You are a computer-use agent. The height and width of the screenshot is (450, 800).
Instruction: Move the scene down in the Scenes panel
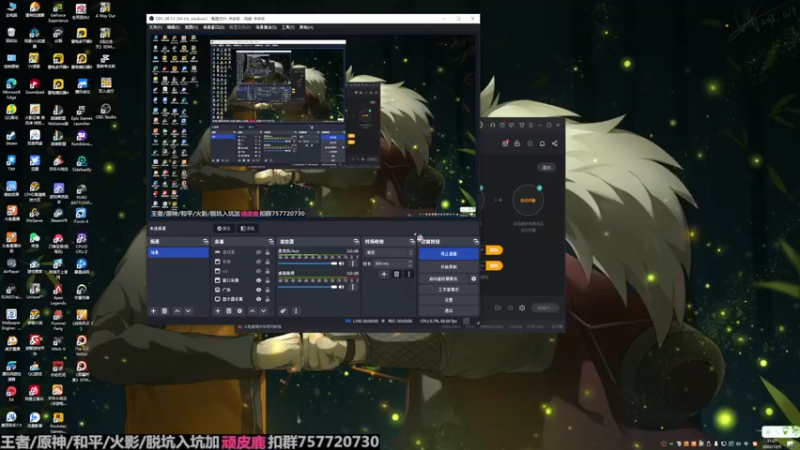click(x=188, y=311)
